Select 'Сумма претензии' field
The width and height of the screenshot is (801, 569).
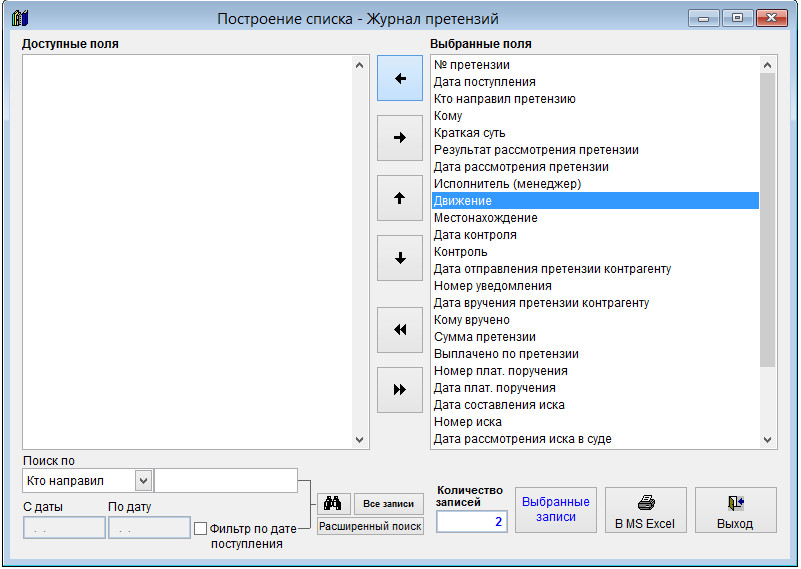click(x=595, y=337)
